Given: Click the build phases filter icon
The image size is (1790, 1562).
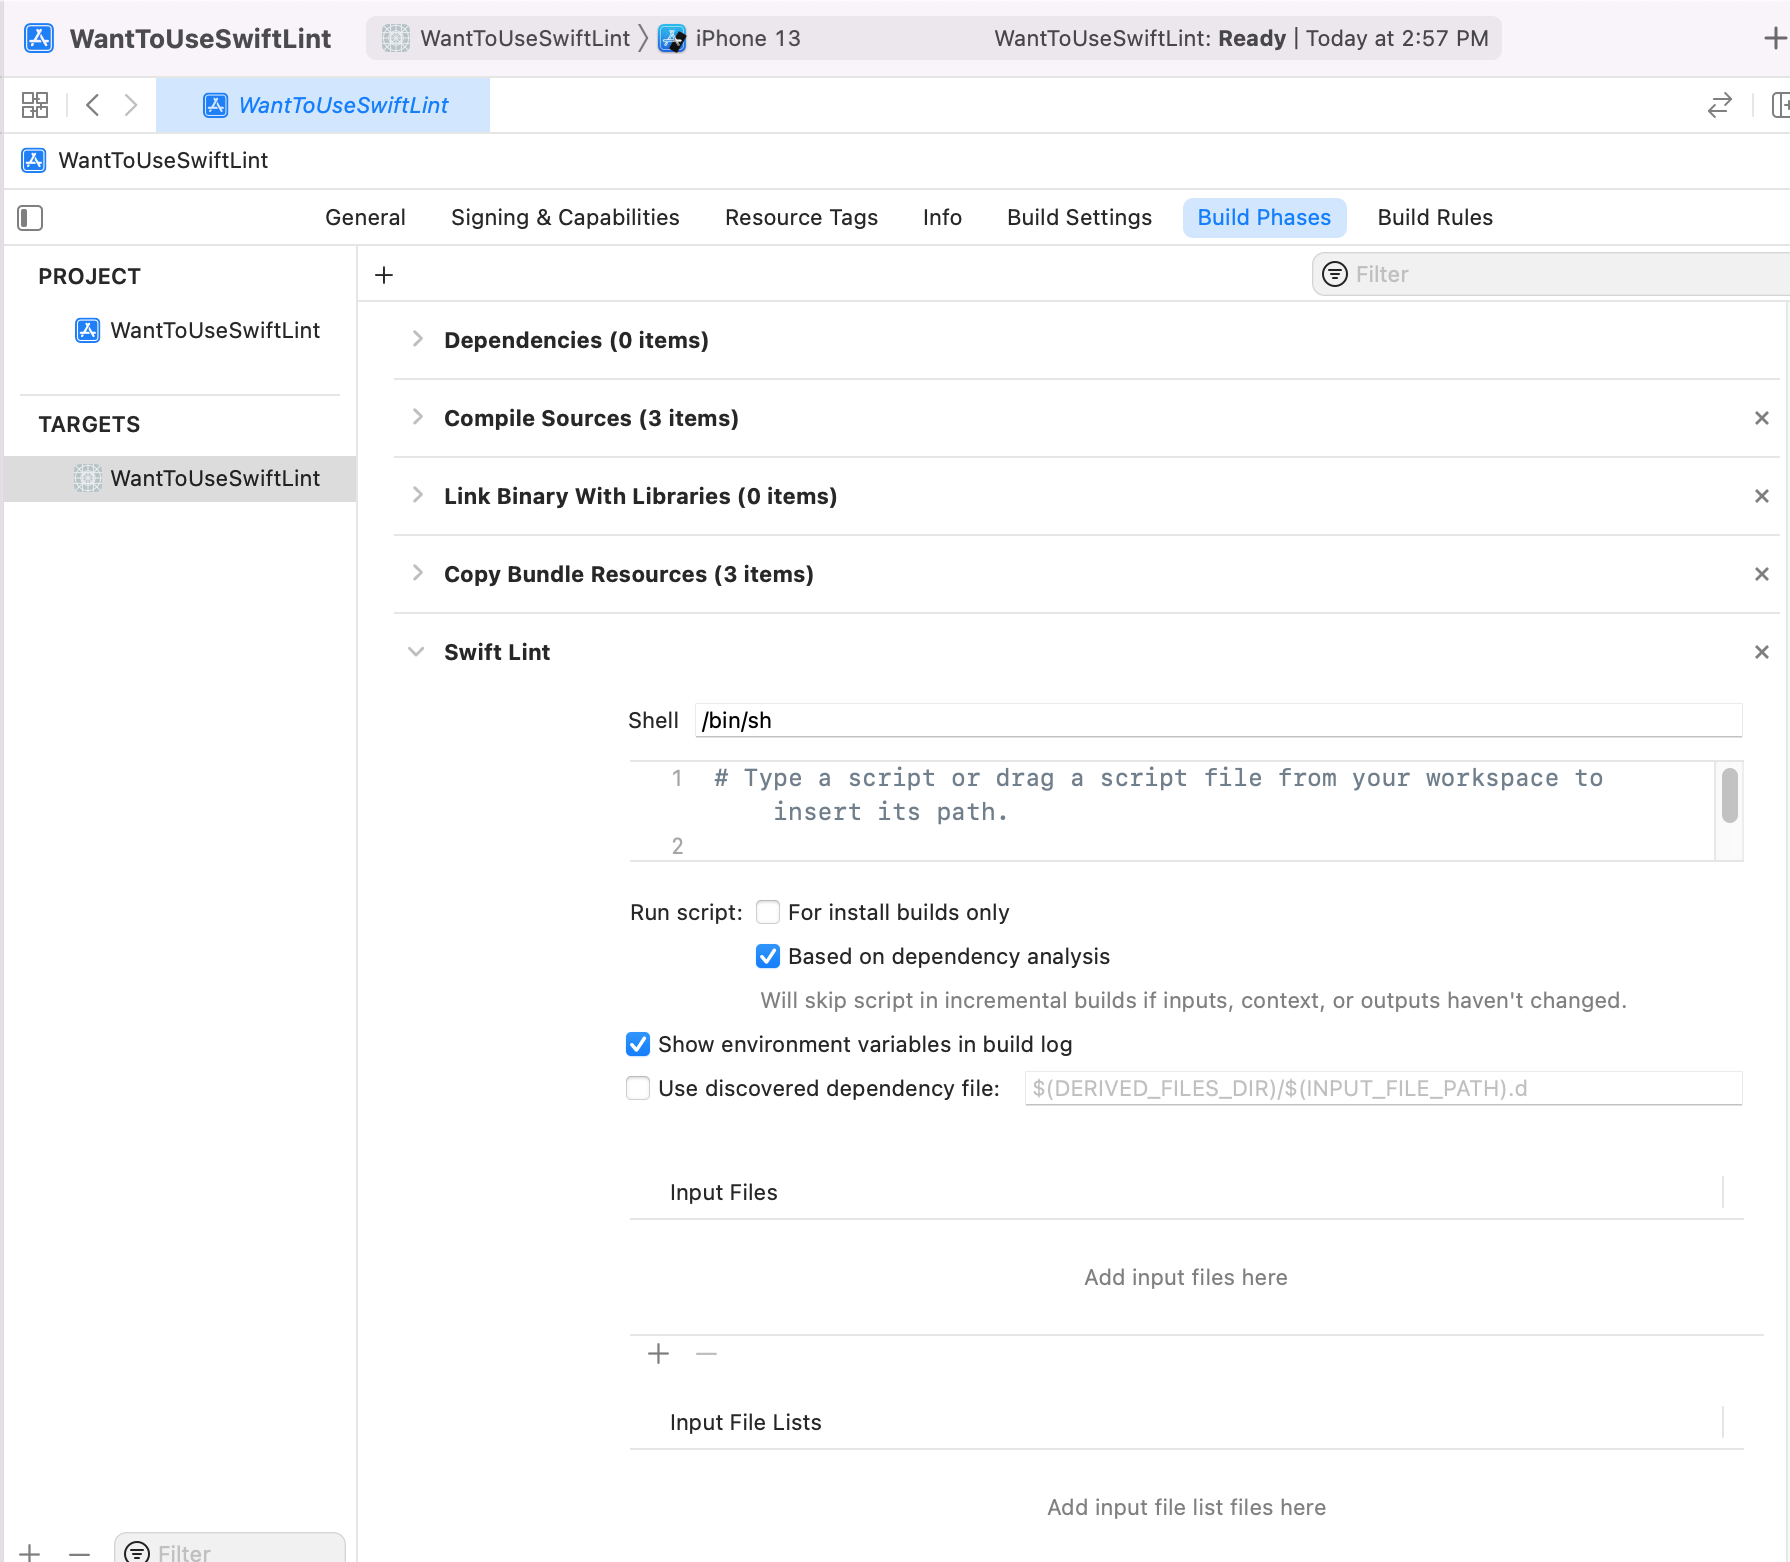Looking at the screenshot, I should pyautogui.click(x=1335, y=274).
